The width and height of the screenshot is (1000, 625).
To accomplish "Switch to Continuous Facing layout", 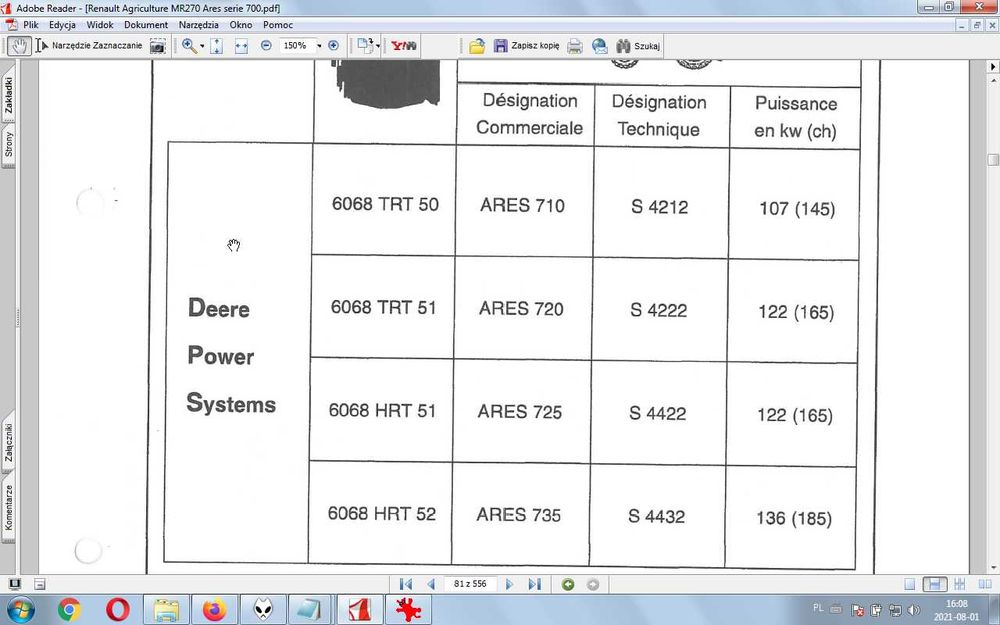I will tap(959, 584).
